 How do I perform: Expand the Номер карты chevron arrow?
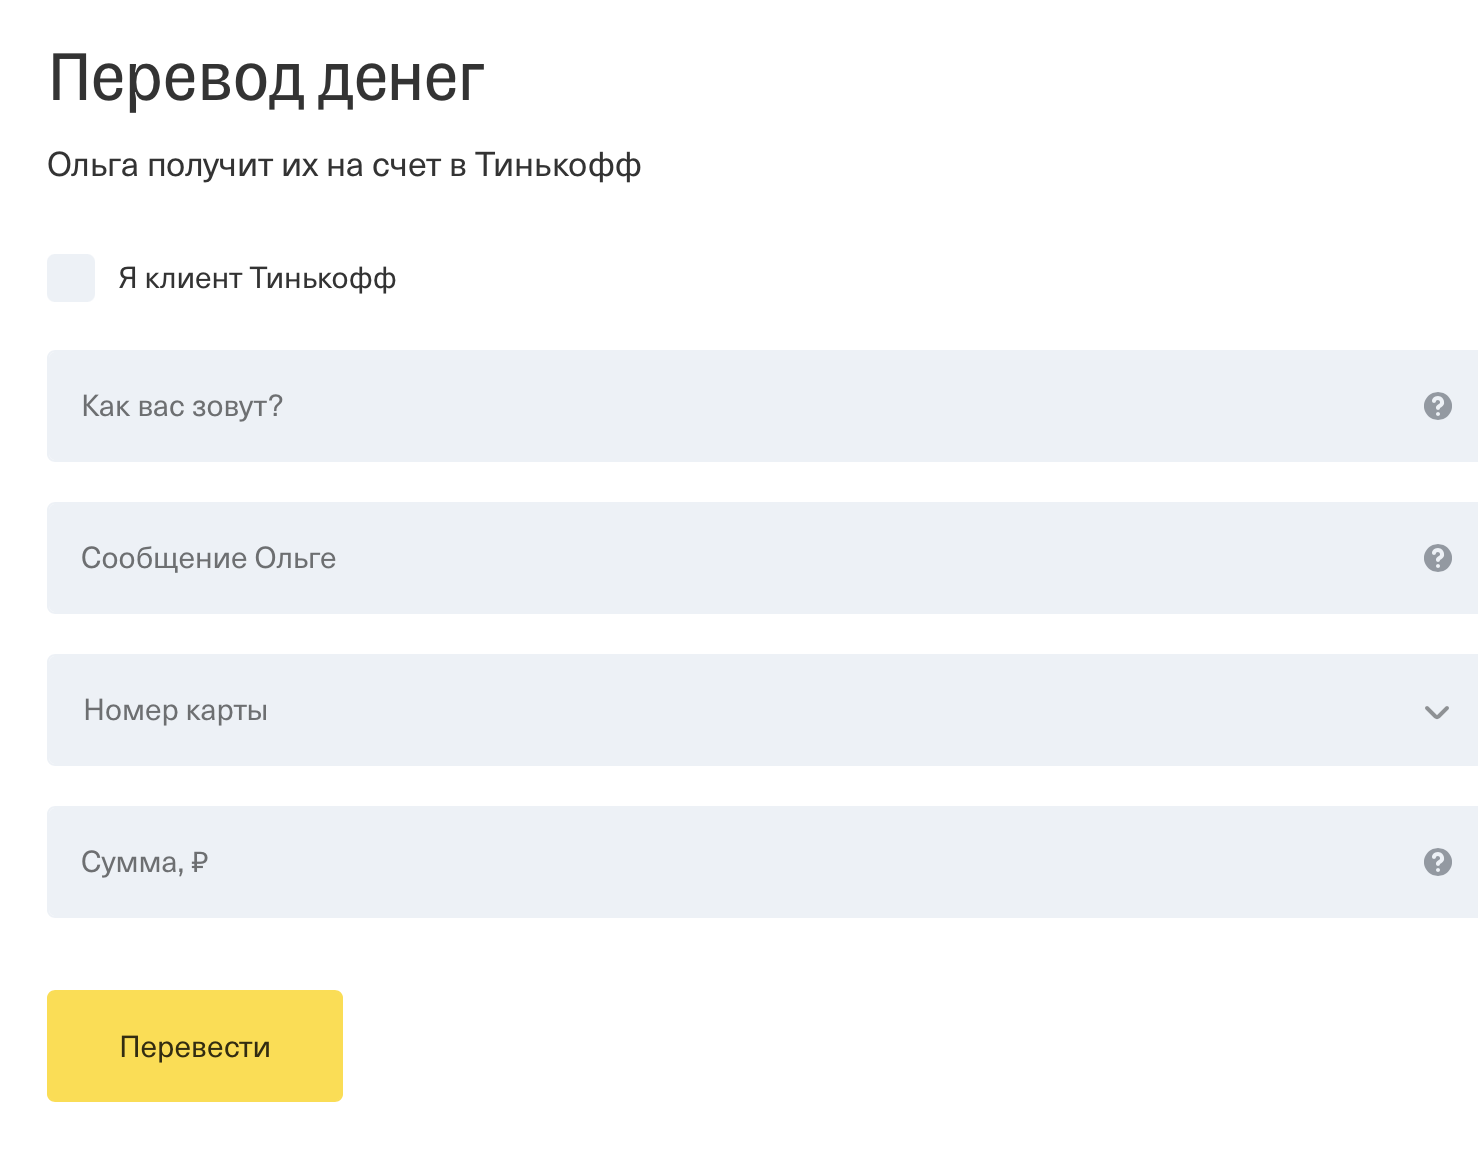point(1436,712)
